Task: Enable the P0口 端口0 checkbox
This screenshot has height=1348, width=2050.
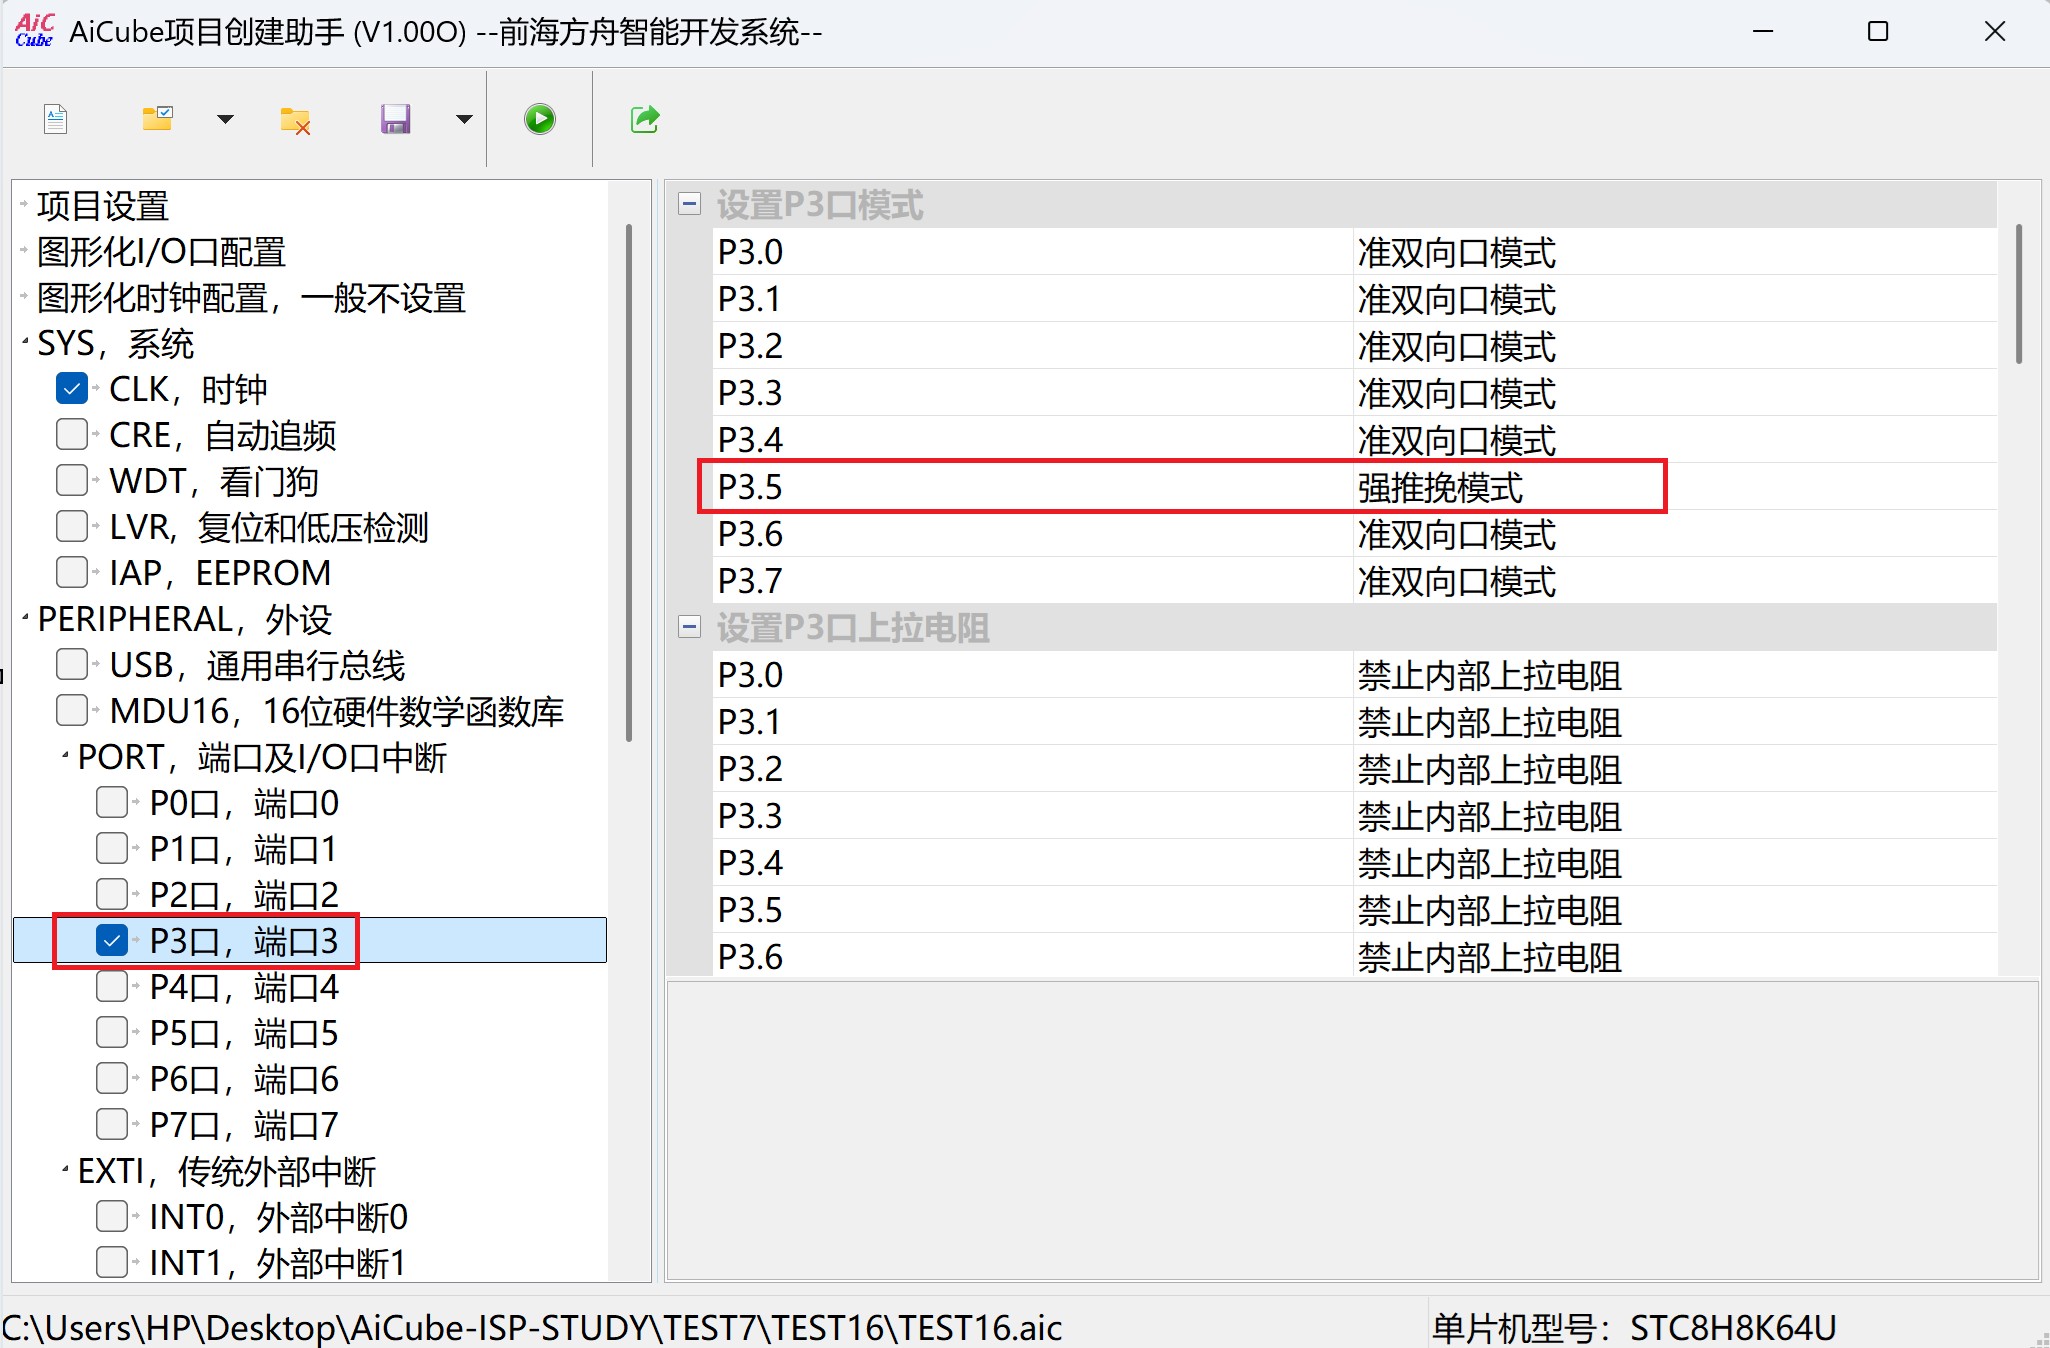Action: [x=112, y=802]
